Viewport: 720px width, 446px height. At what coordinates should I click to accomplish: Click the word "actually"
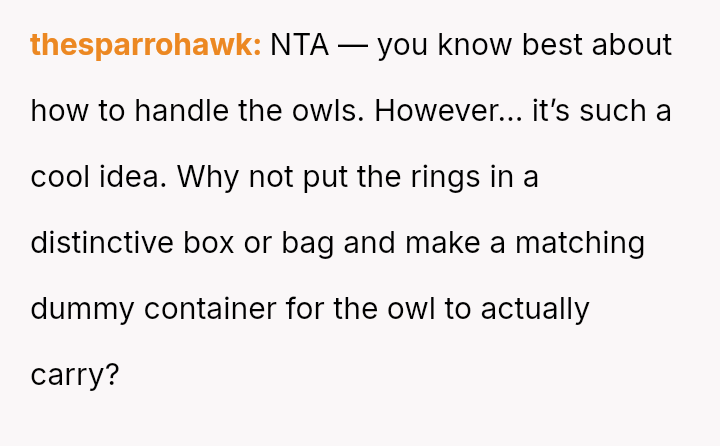(535, 309)
